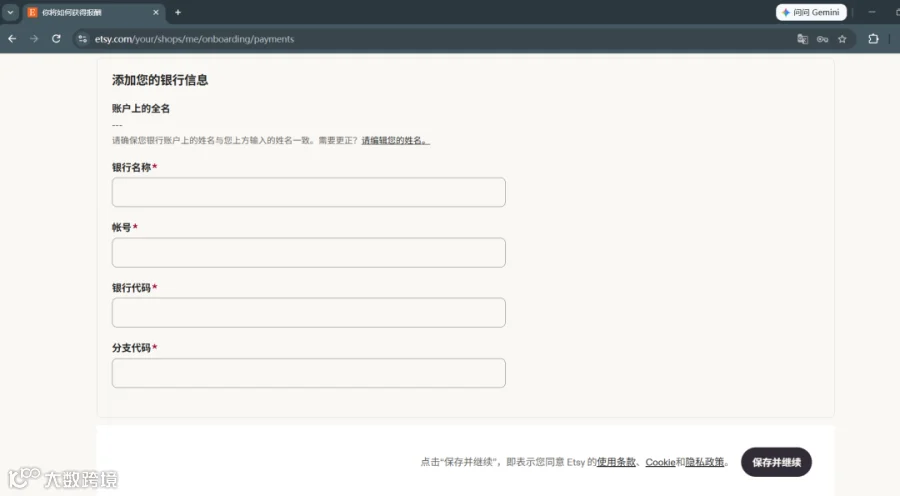Open the password key icon
Image resolution: width=900 pixels, height=496 pixels.
pos(823,39)
